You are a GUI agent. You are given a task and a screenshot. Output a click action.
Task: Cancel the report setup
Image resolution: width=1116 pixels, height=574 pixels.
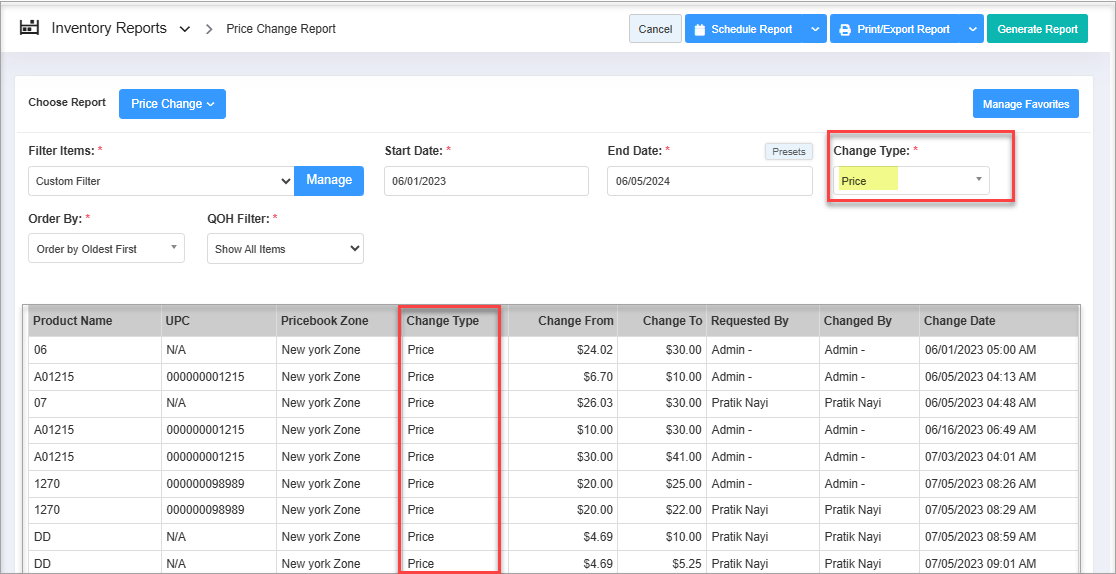(655, 29)
